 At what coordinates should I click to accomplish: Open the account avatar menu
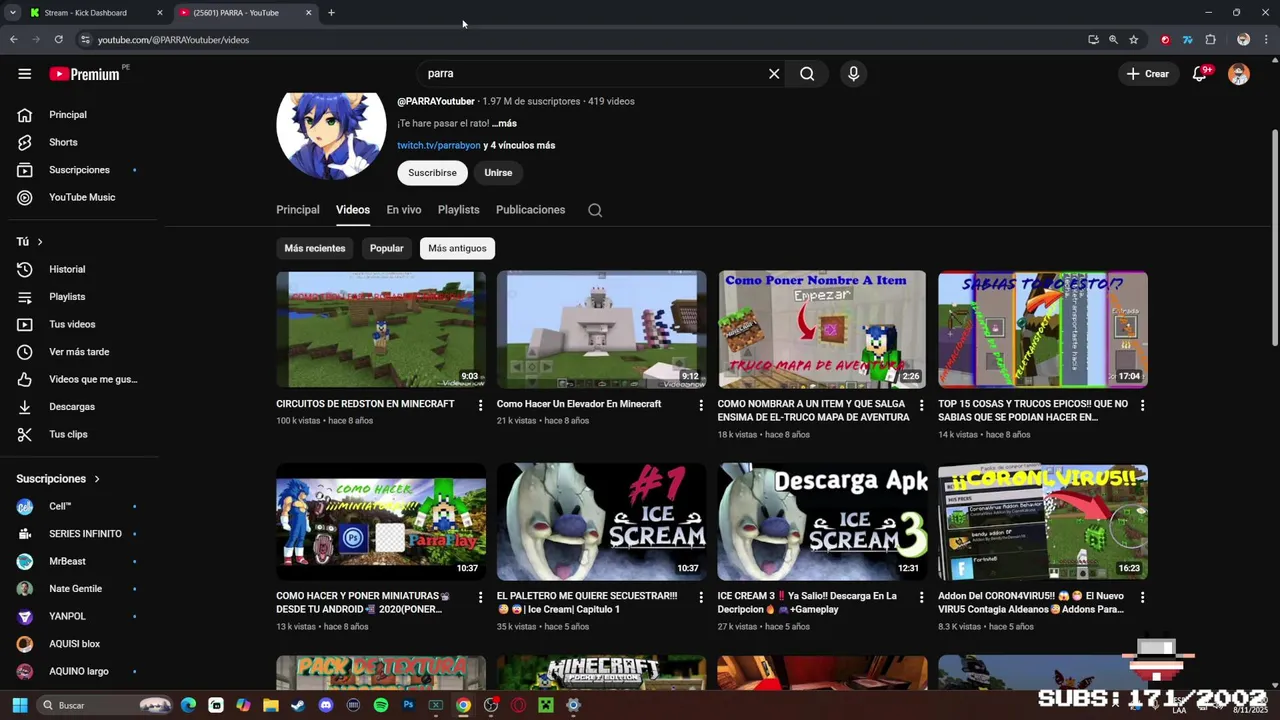[x=1239, y=74]
